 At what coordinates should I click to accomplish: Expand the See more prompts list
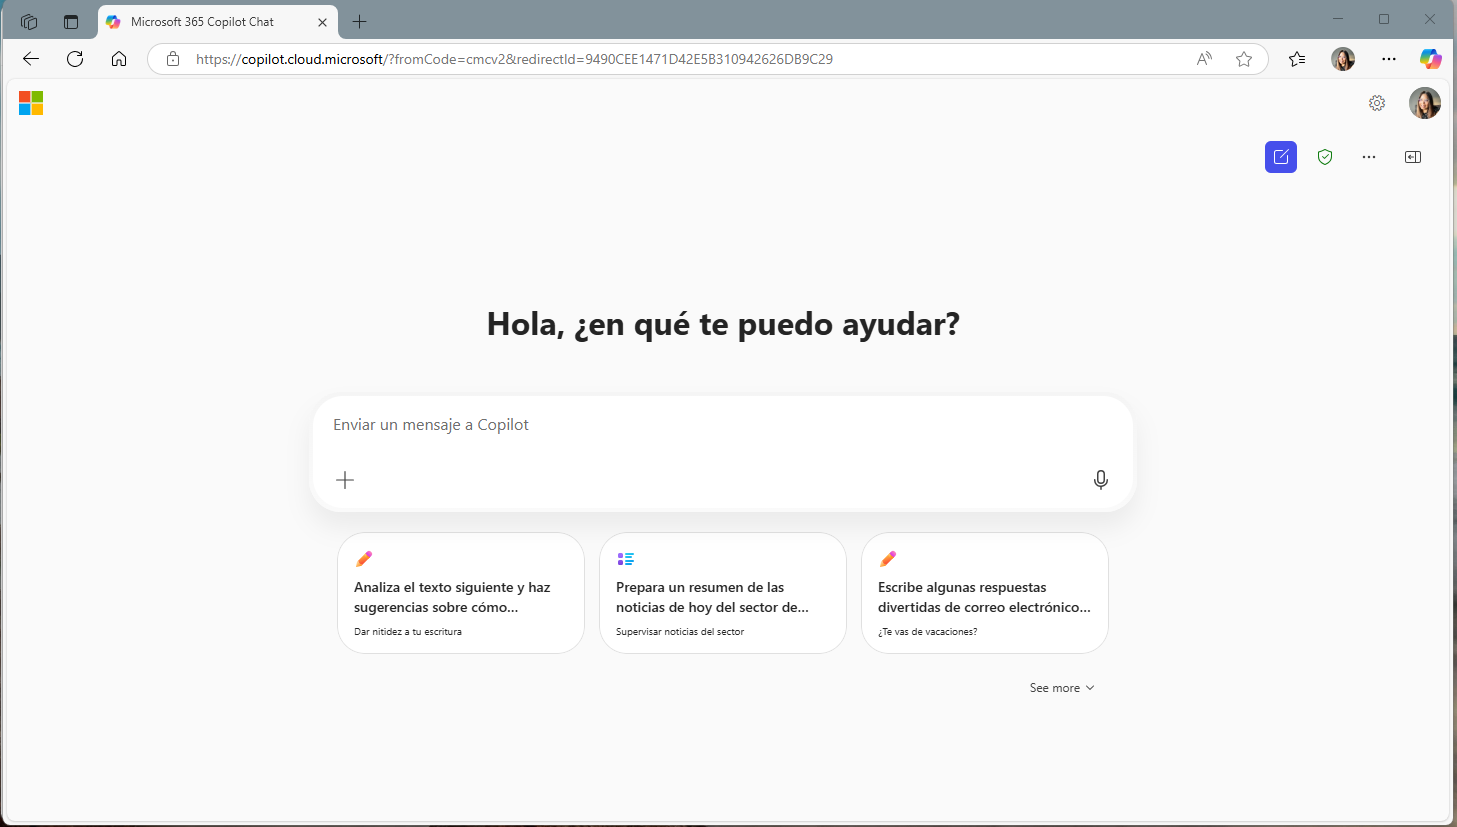tap(1061, 688)
